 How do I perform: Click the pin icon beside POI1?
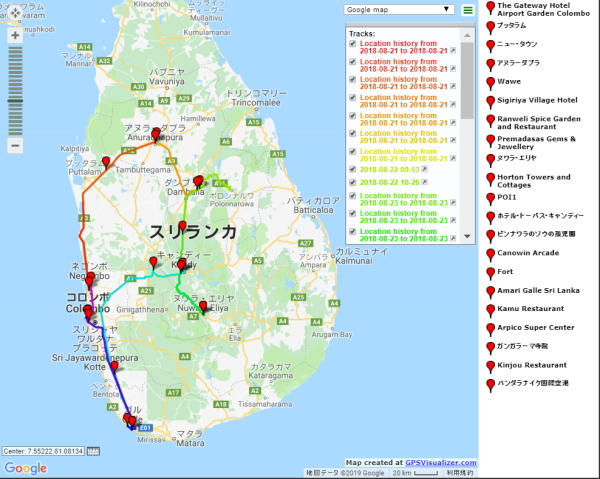490,200
